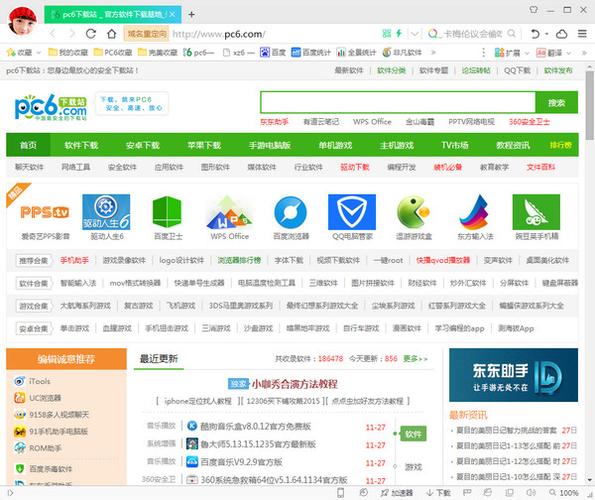The image size is (595, 500).
Task: Click the status bar 加速器 button
Action: coord(397,493)
